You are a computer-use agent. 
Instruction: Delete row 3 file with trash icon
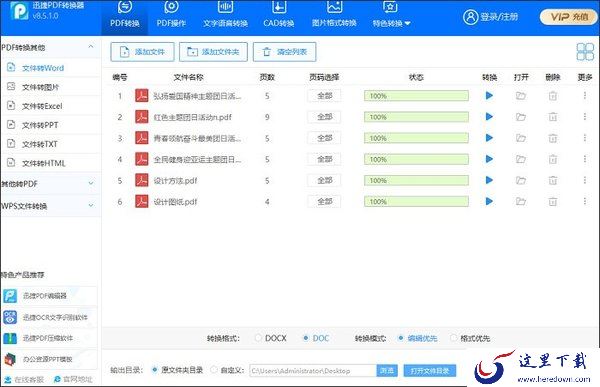click(553, 138)
